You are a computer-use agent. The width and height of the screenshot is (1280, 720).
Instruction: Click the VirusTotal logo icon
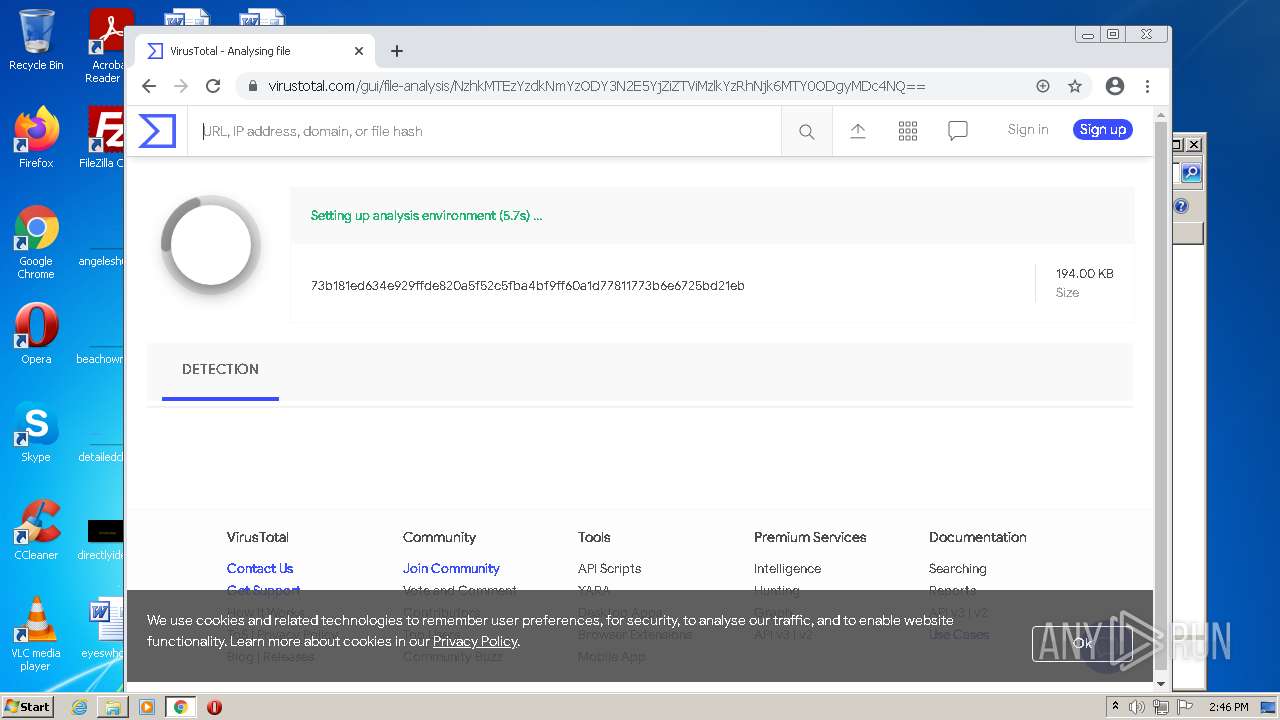157,131
